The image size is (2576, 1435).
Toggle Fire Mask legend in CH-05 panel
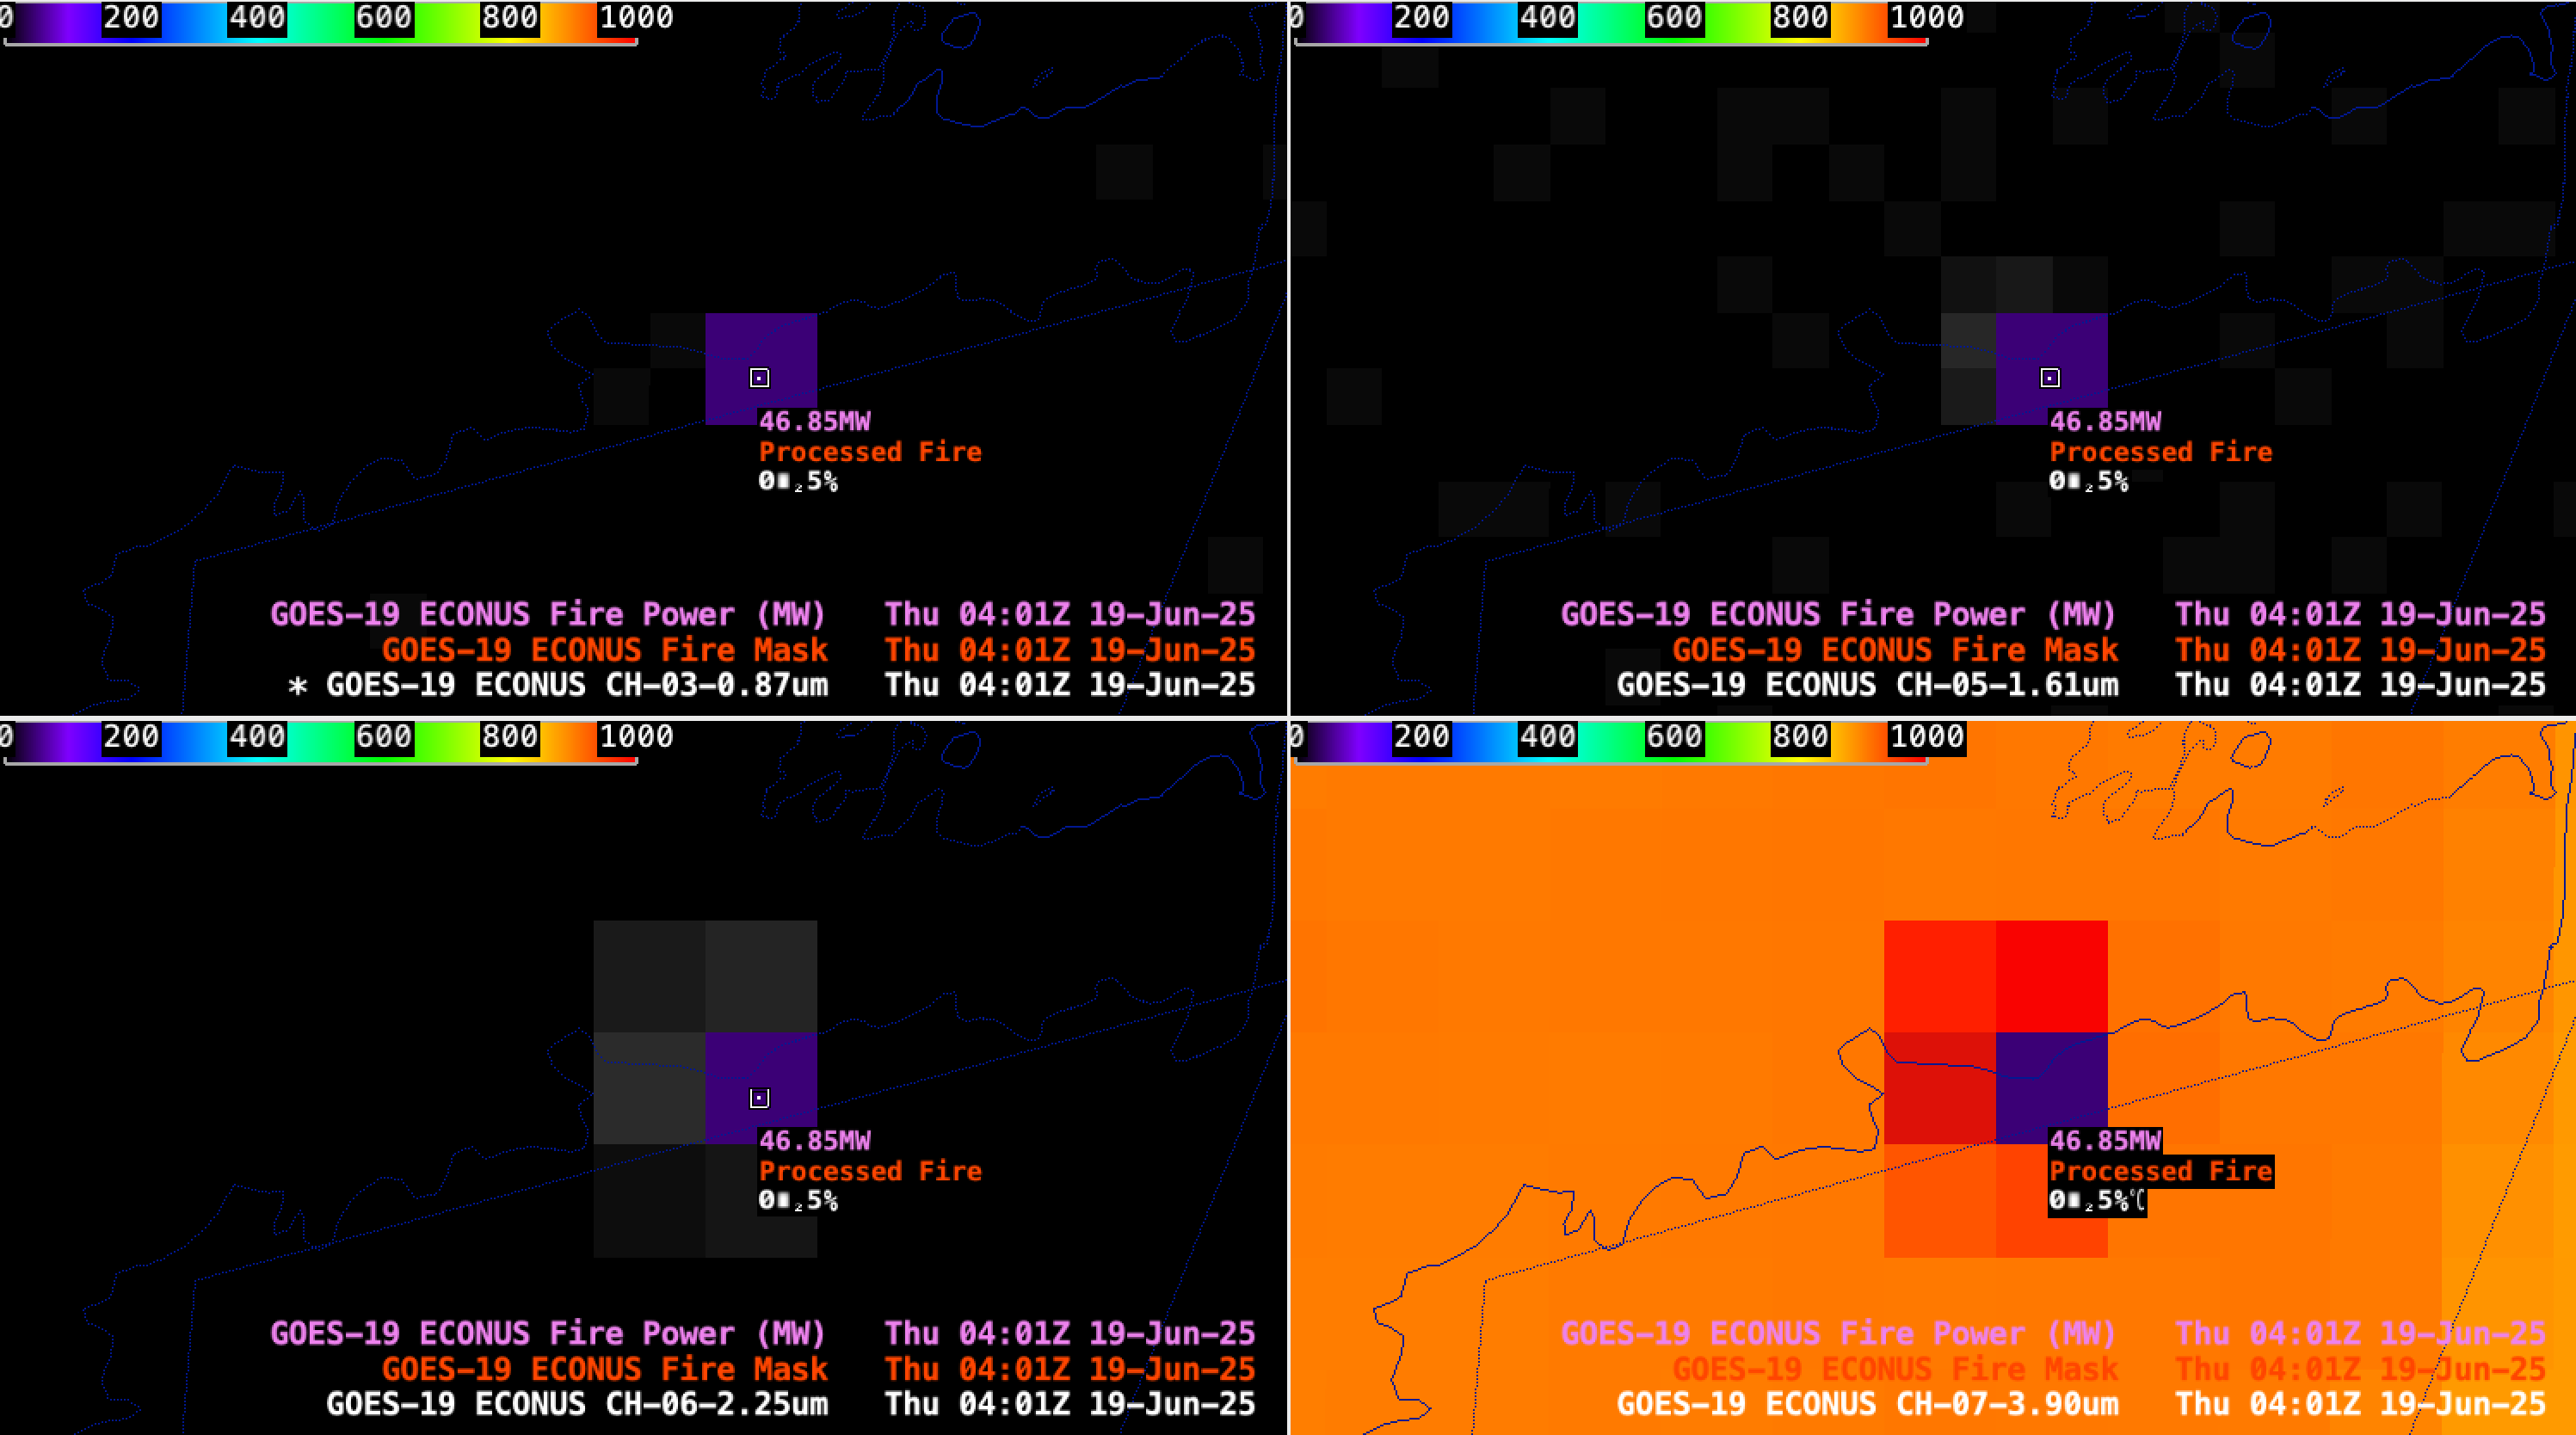click(1895, 650)
